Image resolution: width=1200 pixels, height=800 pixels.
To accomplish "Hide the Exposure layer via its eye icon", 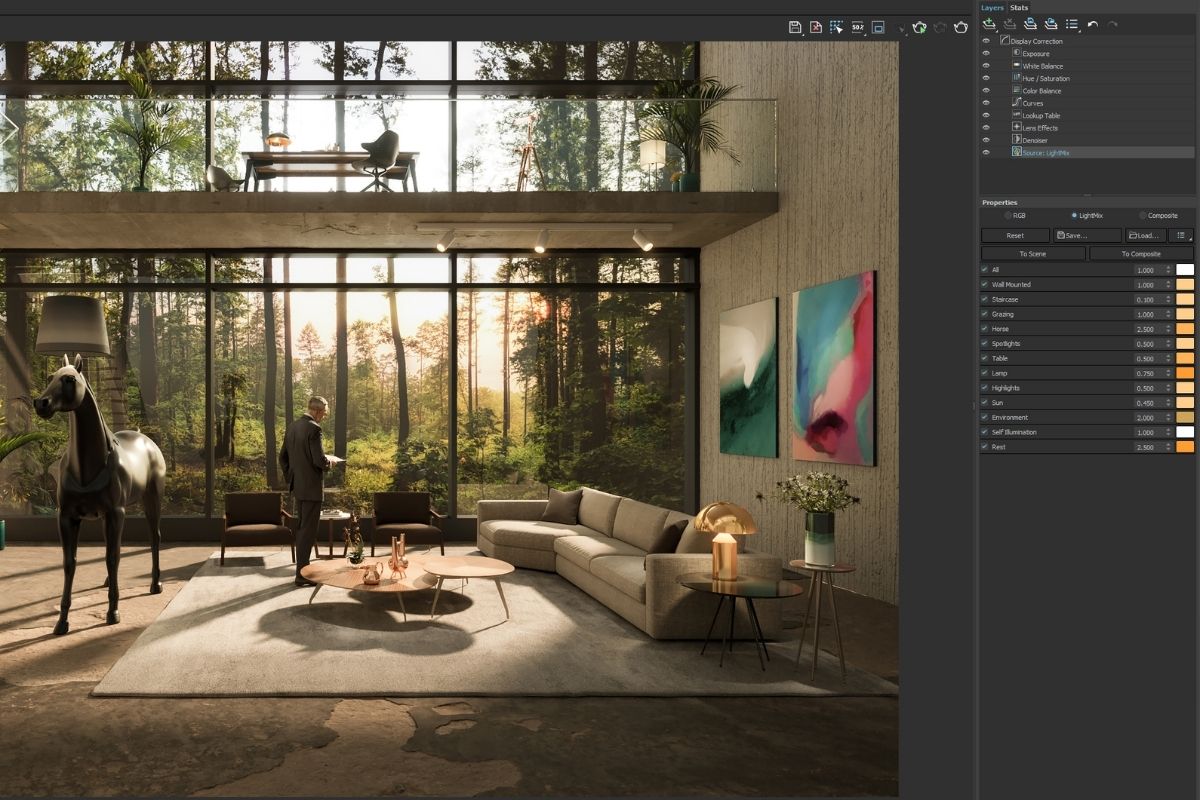I will click(x=986, y=54).
